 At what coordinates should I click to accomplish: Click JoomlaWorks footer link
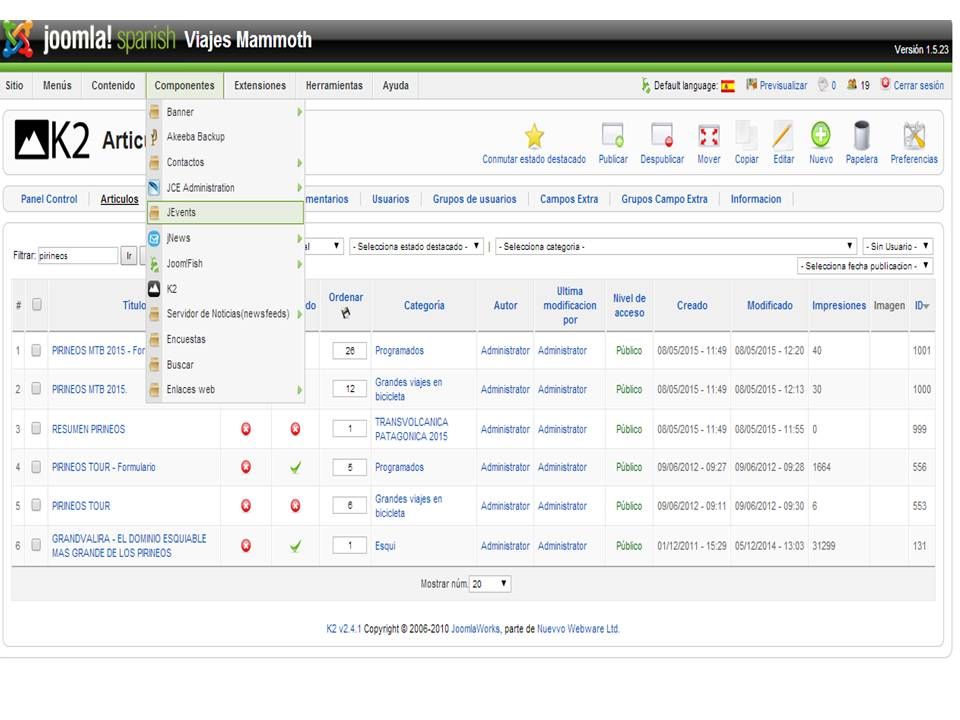(x=476, y=629)
